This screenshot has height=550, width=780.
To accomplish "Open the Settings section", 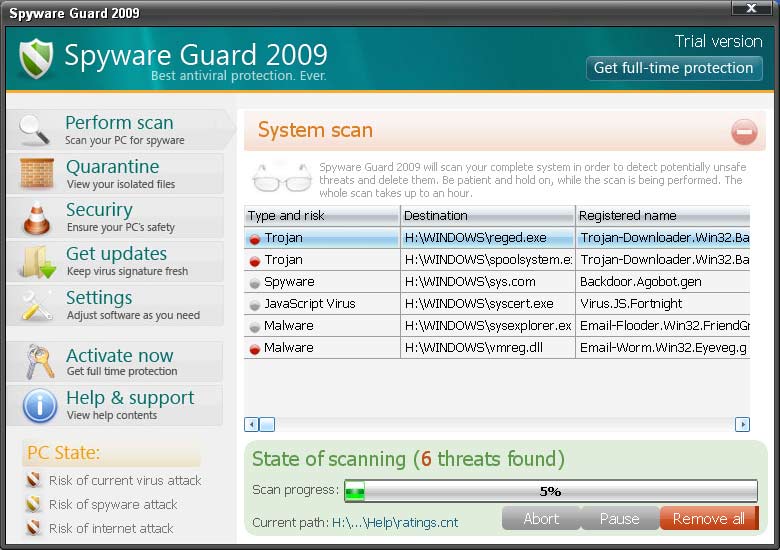I will pyautogui.click(x=115, y=305).
